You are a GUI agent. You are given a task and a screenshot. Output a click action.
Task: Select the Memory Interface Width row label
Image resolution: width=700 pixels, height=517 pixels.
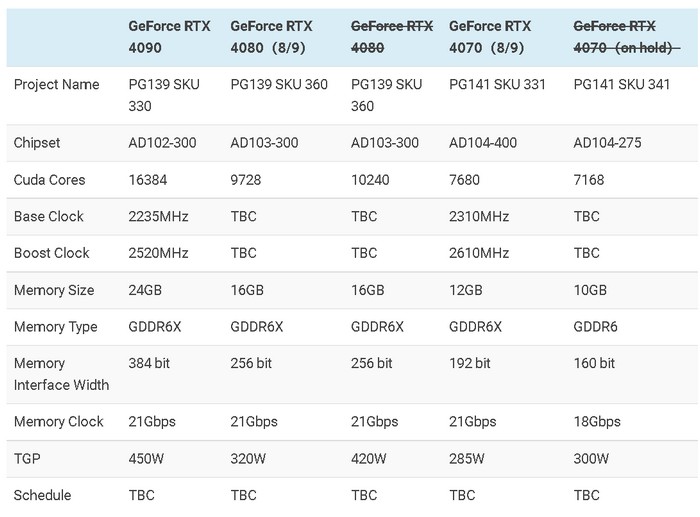point(61,374)
